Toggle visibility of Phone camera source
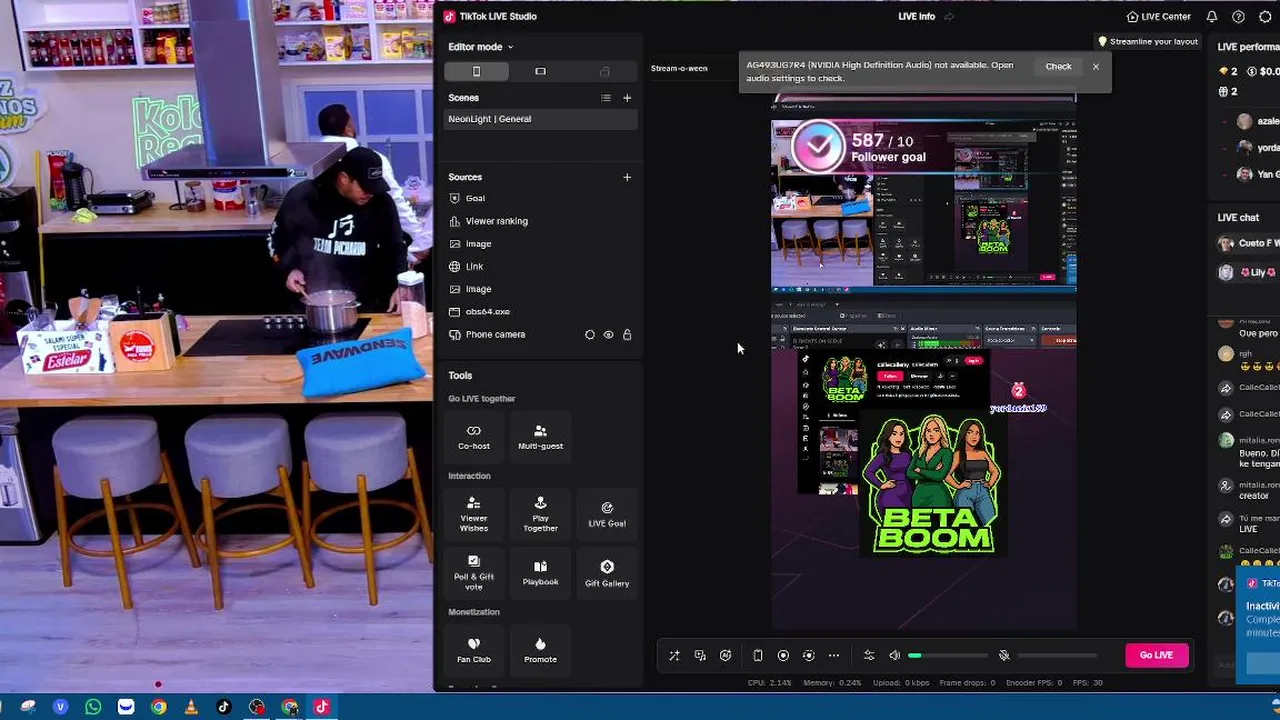This screenshot has height=720, width=1280. [608, 335]
